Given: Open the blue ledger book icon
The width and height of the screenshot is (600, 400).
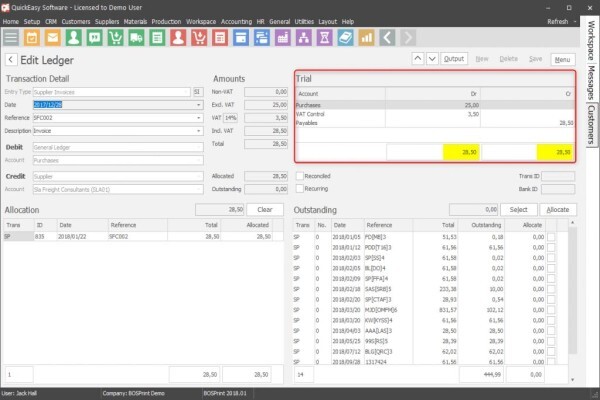Looking at the screenshot, I should (x=345, y=38).
